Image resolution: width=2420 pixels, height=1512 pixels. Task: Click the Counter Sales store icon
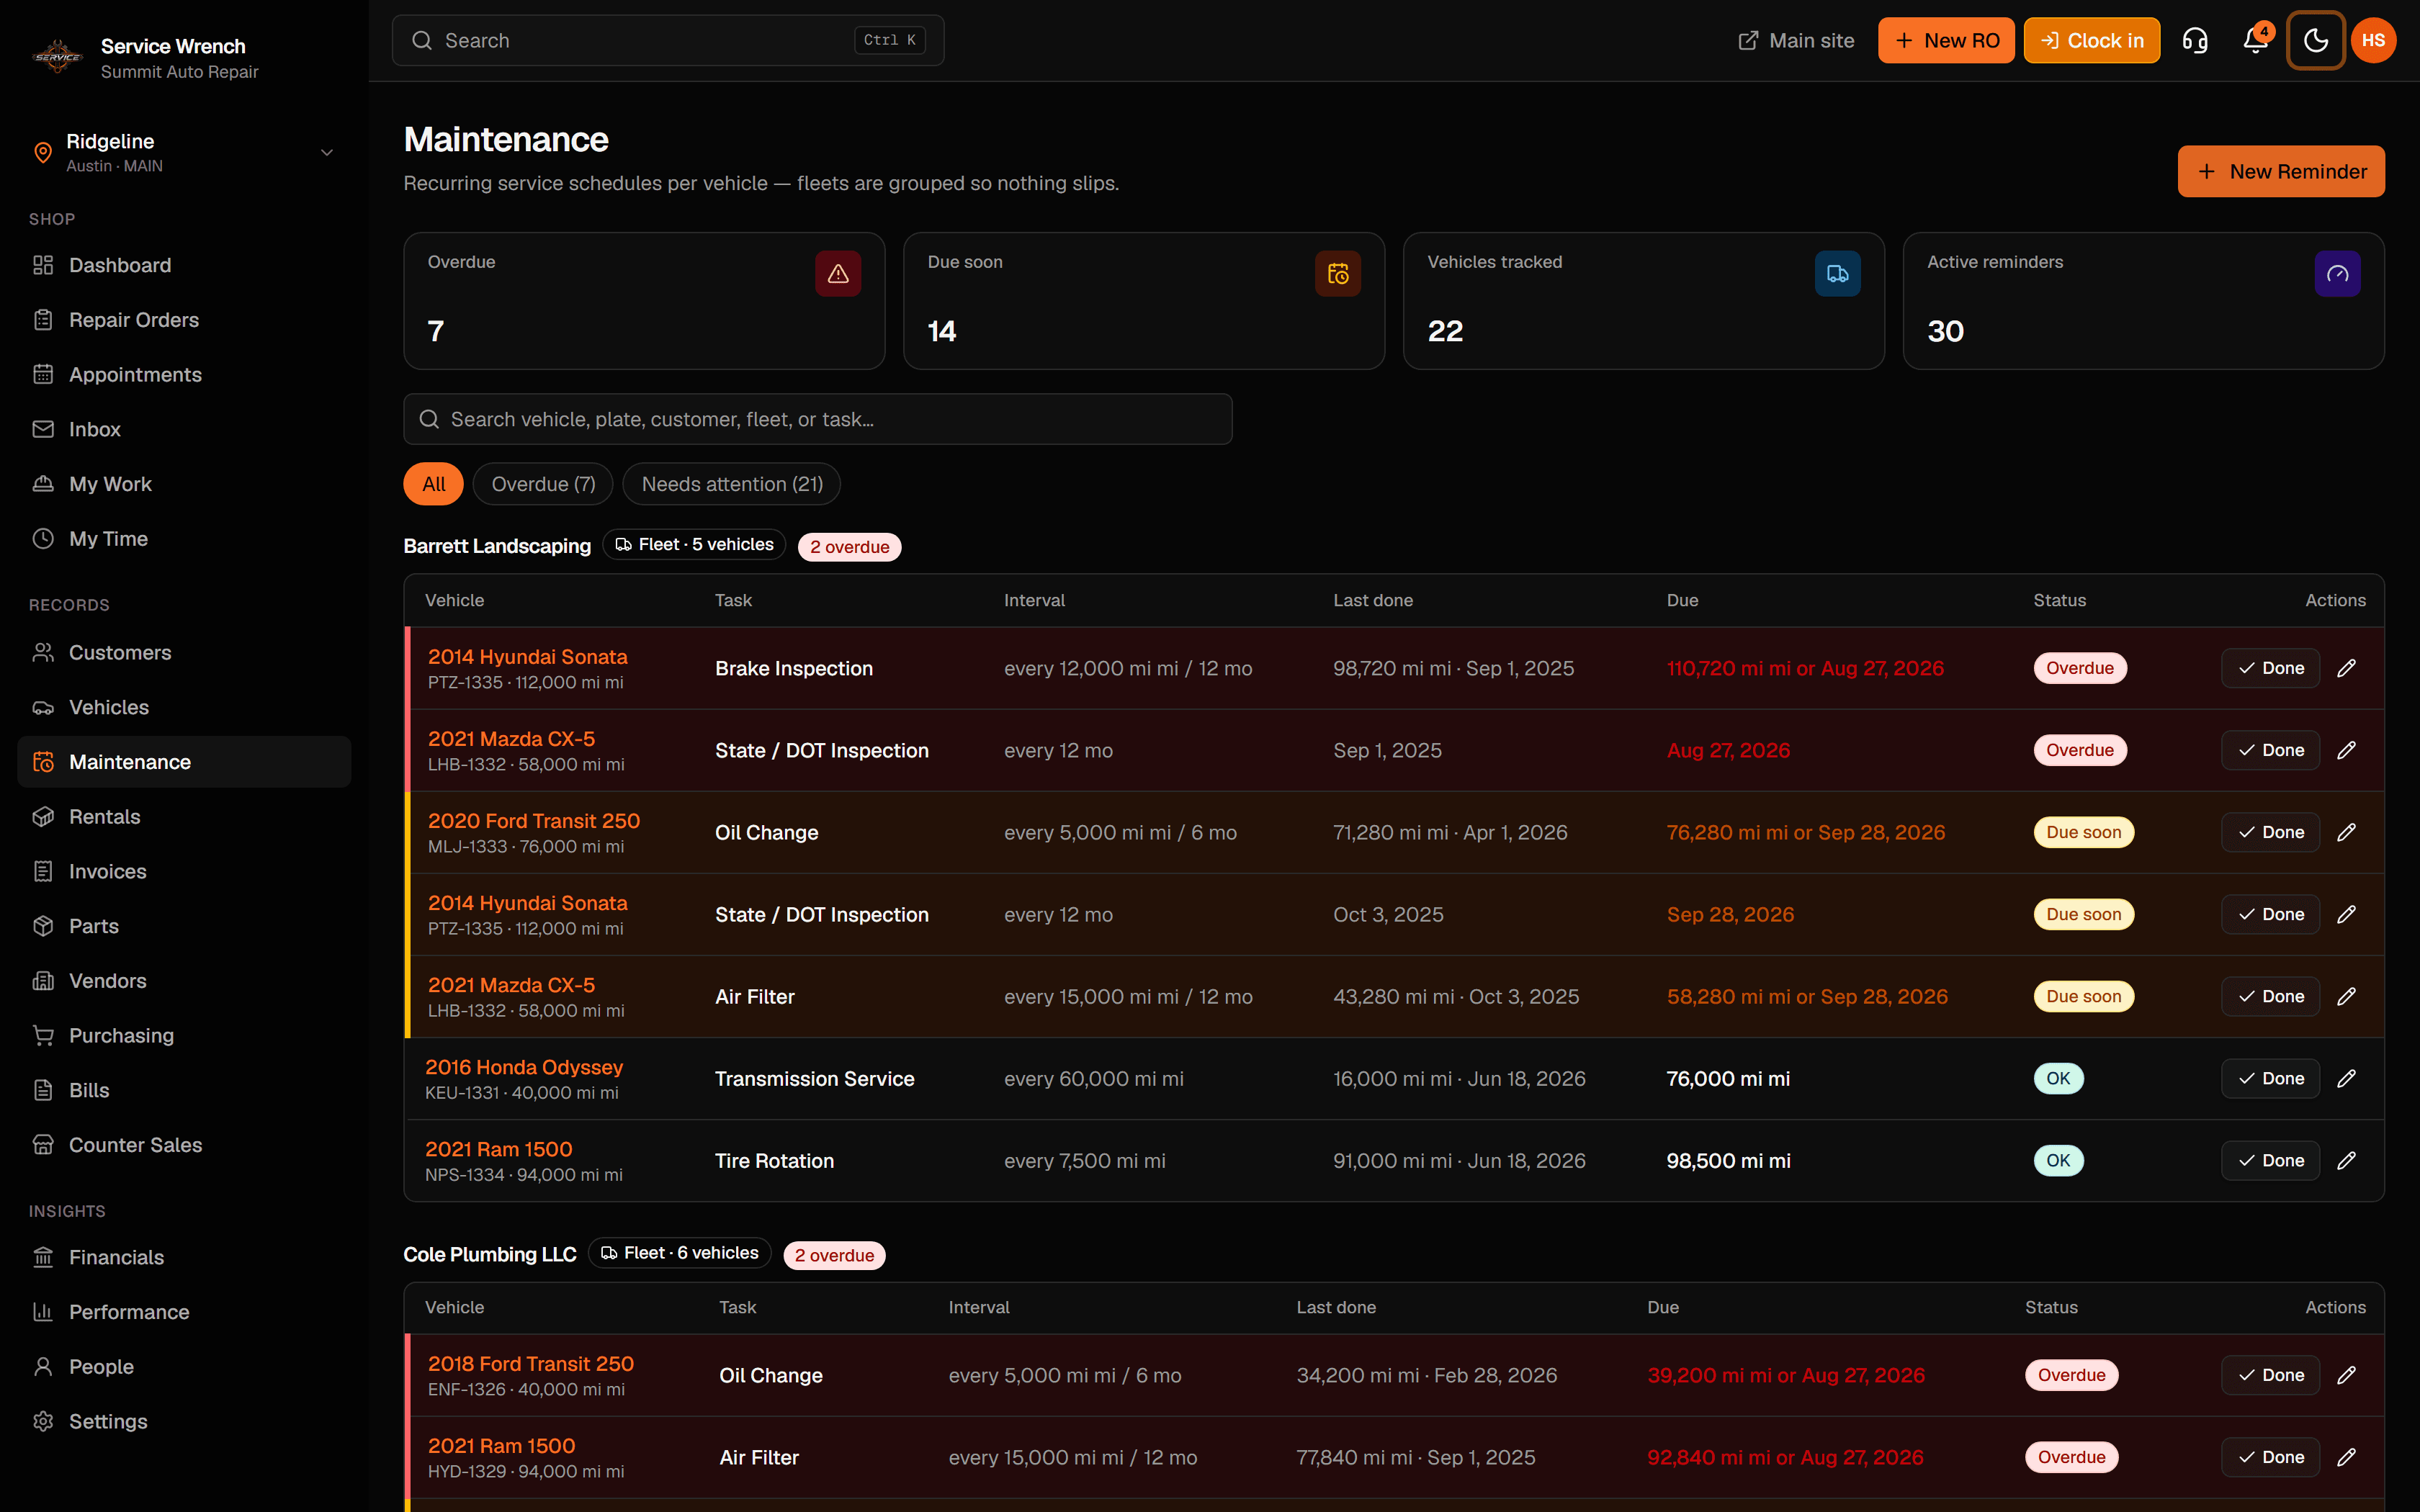[43, 1145]
